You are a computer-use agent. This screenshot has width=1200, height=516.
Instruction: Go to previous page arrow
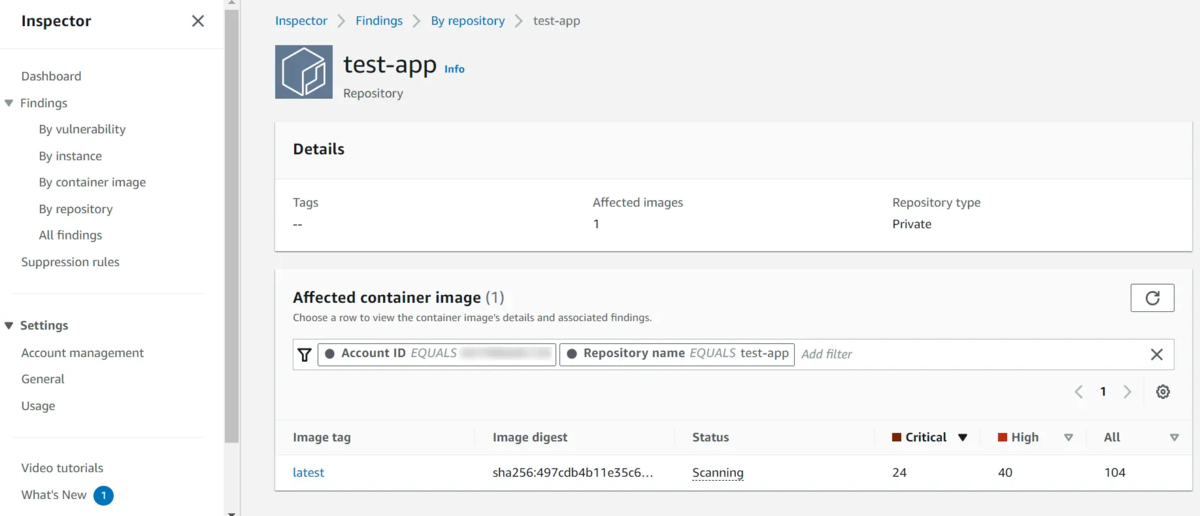coord(1079,392)
